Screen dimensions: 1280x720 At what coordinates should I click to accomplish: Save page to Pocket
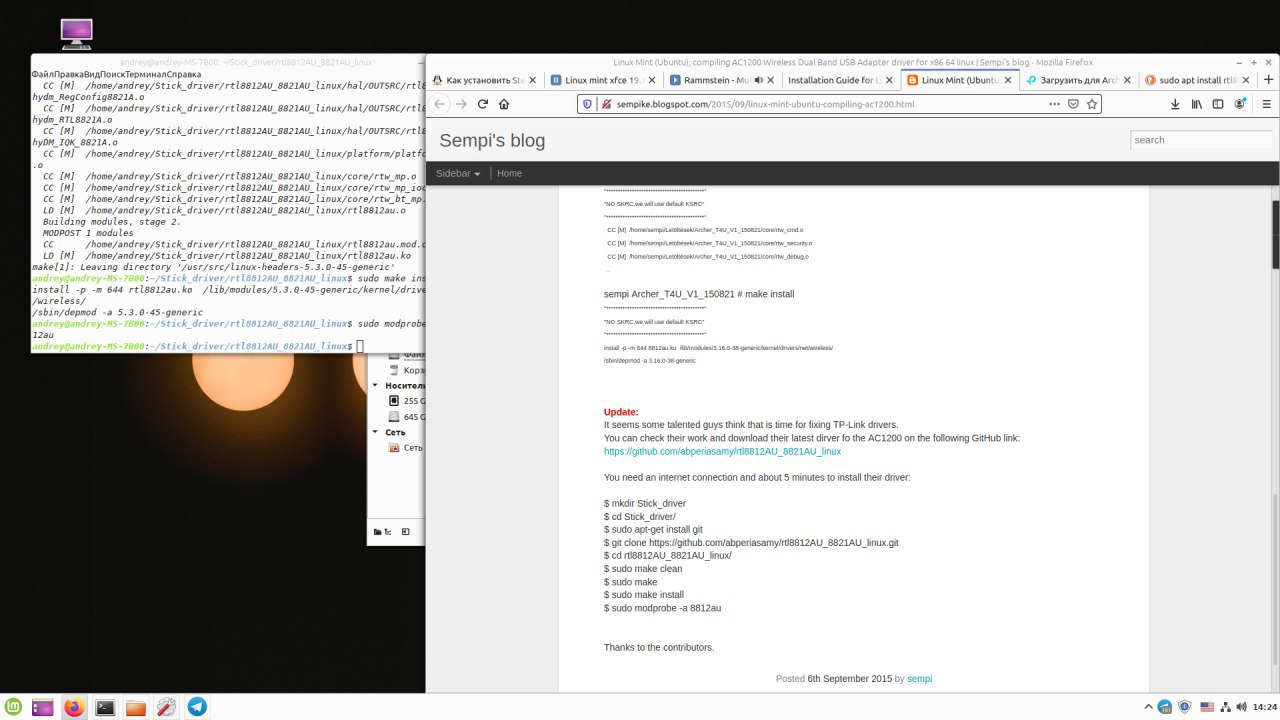point(1073,104)
